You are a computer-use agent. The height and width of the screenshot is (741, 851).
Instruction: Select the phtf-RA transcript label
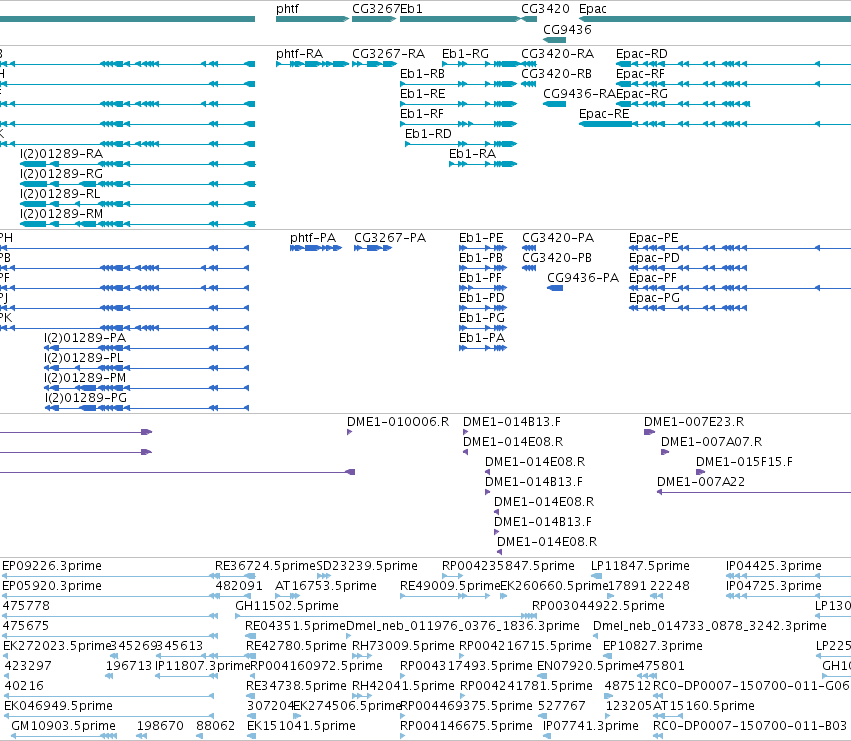[x=299, y=54]
